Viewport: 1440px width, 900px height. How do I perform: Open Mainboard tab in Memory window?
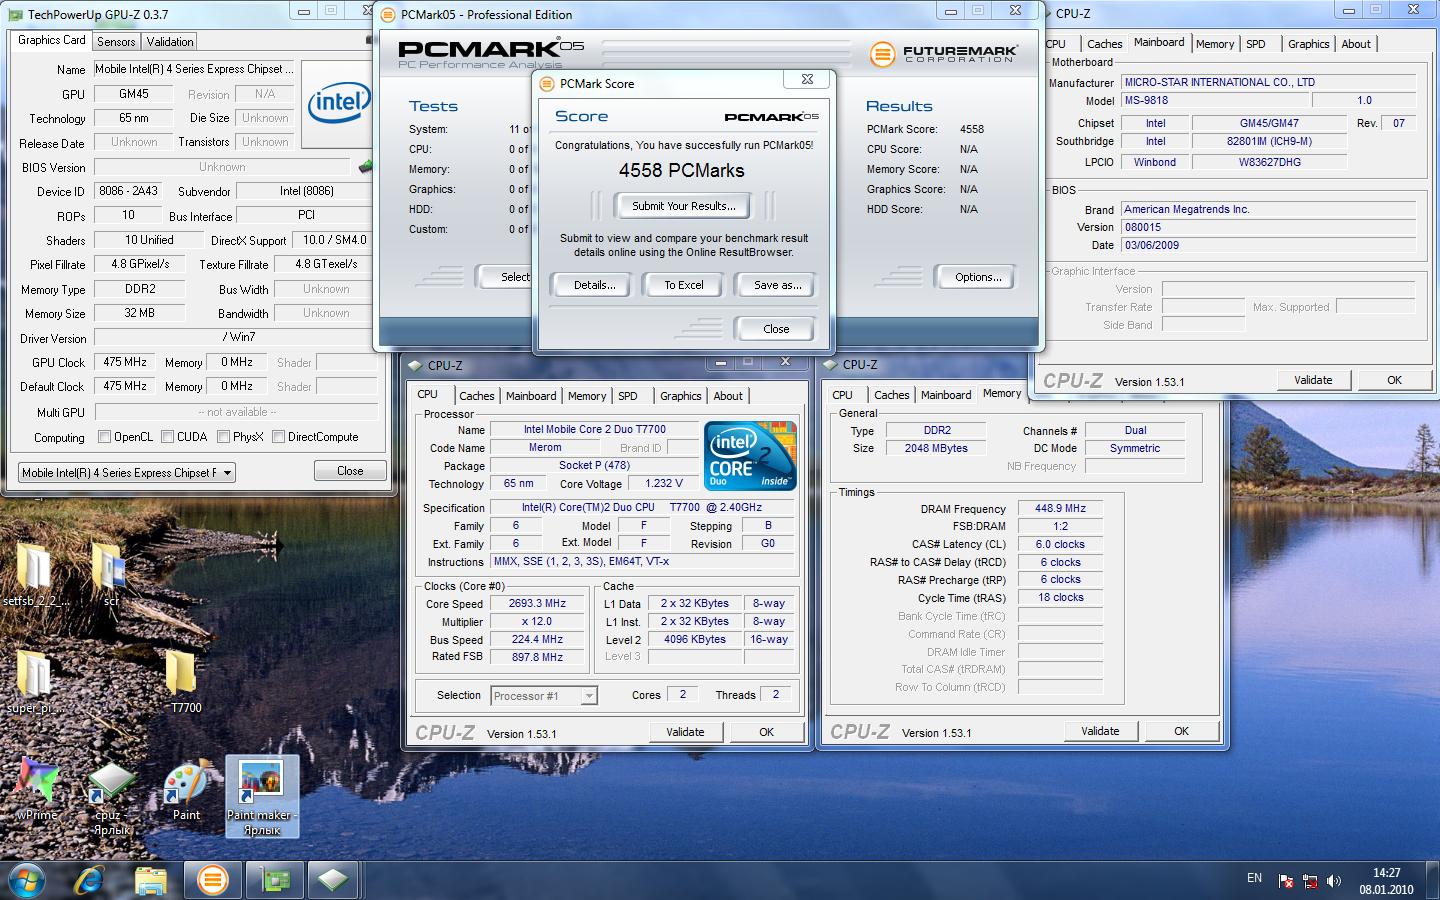[x=946, y=395]
